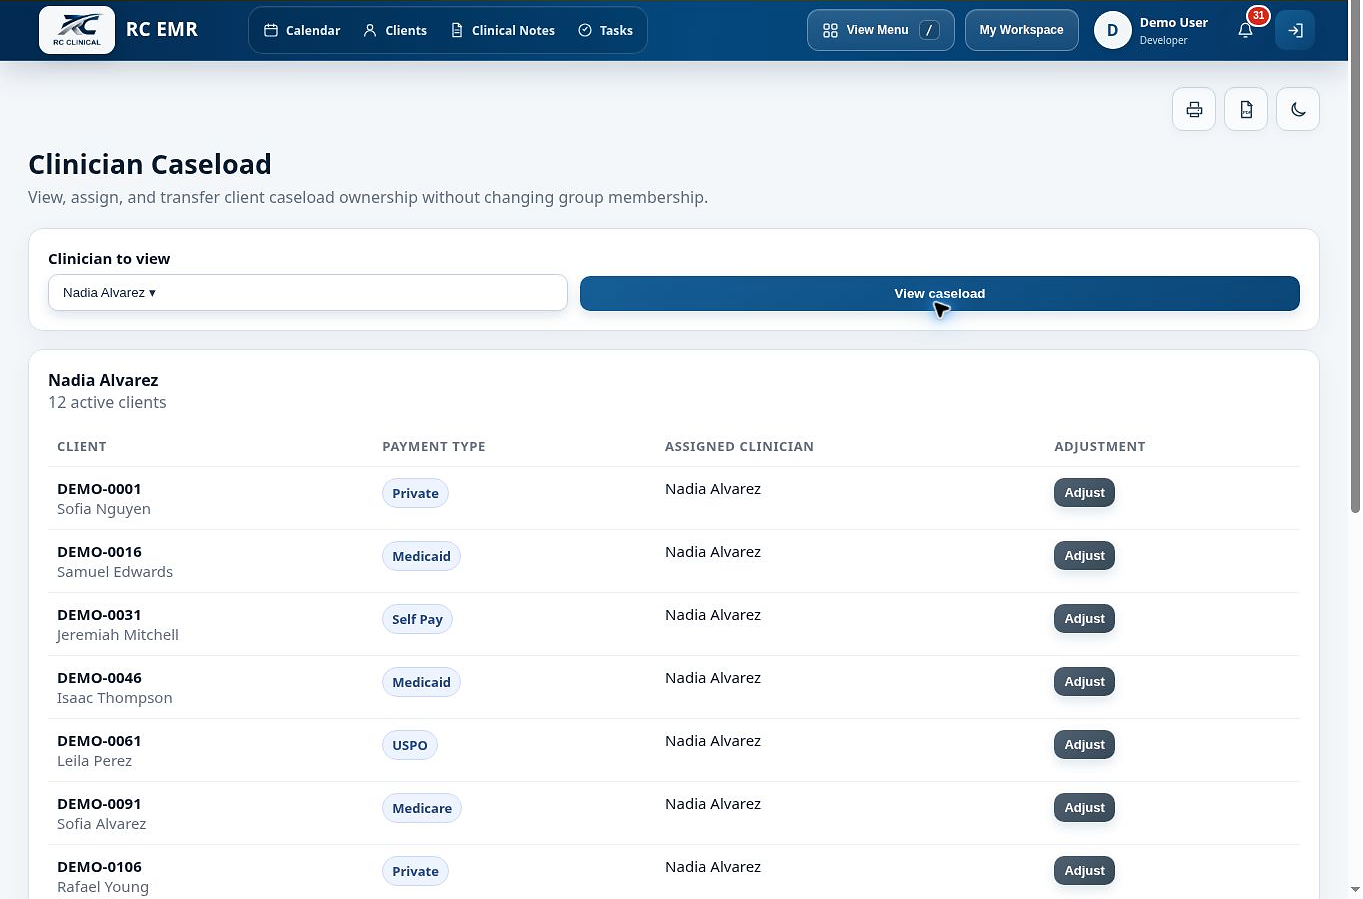Screen dimensions: 1363x899
Task: Click the Demo User avatar
Action: [1112, 30]
